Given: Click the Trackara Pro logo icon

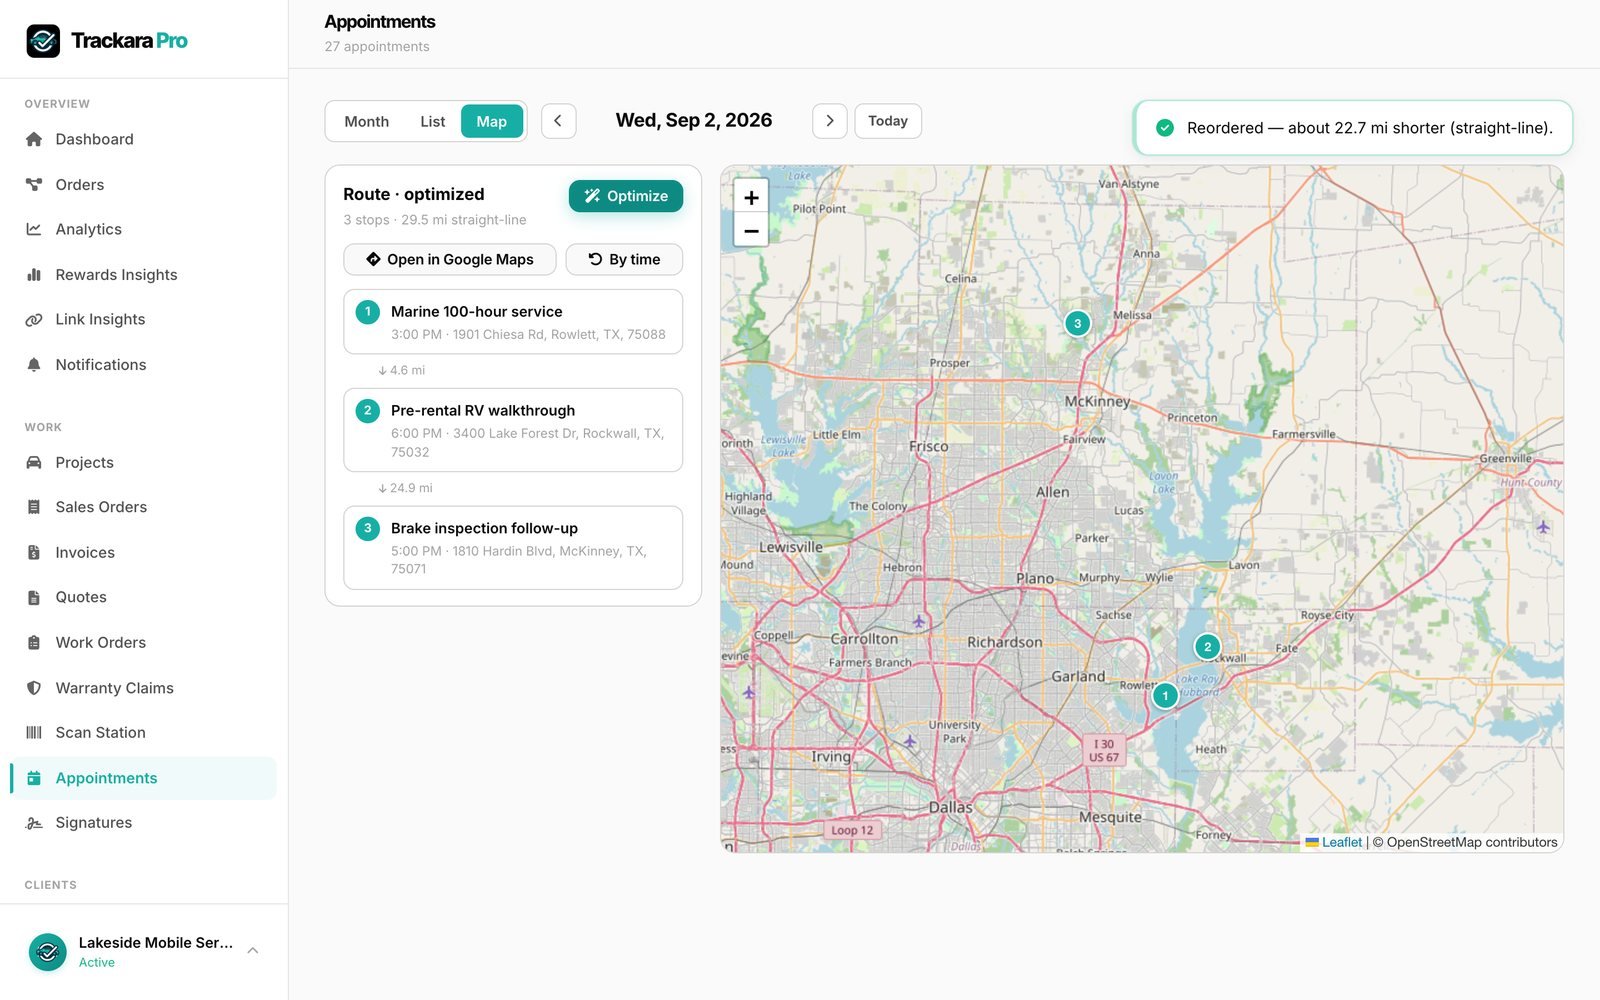Looking at the screenshot, I should coord(43,41).
